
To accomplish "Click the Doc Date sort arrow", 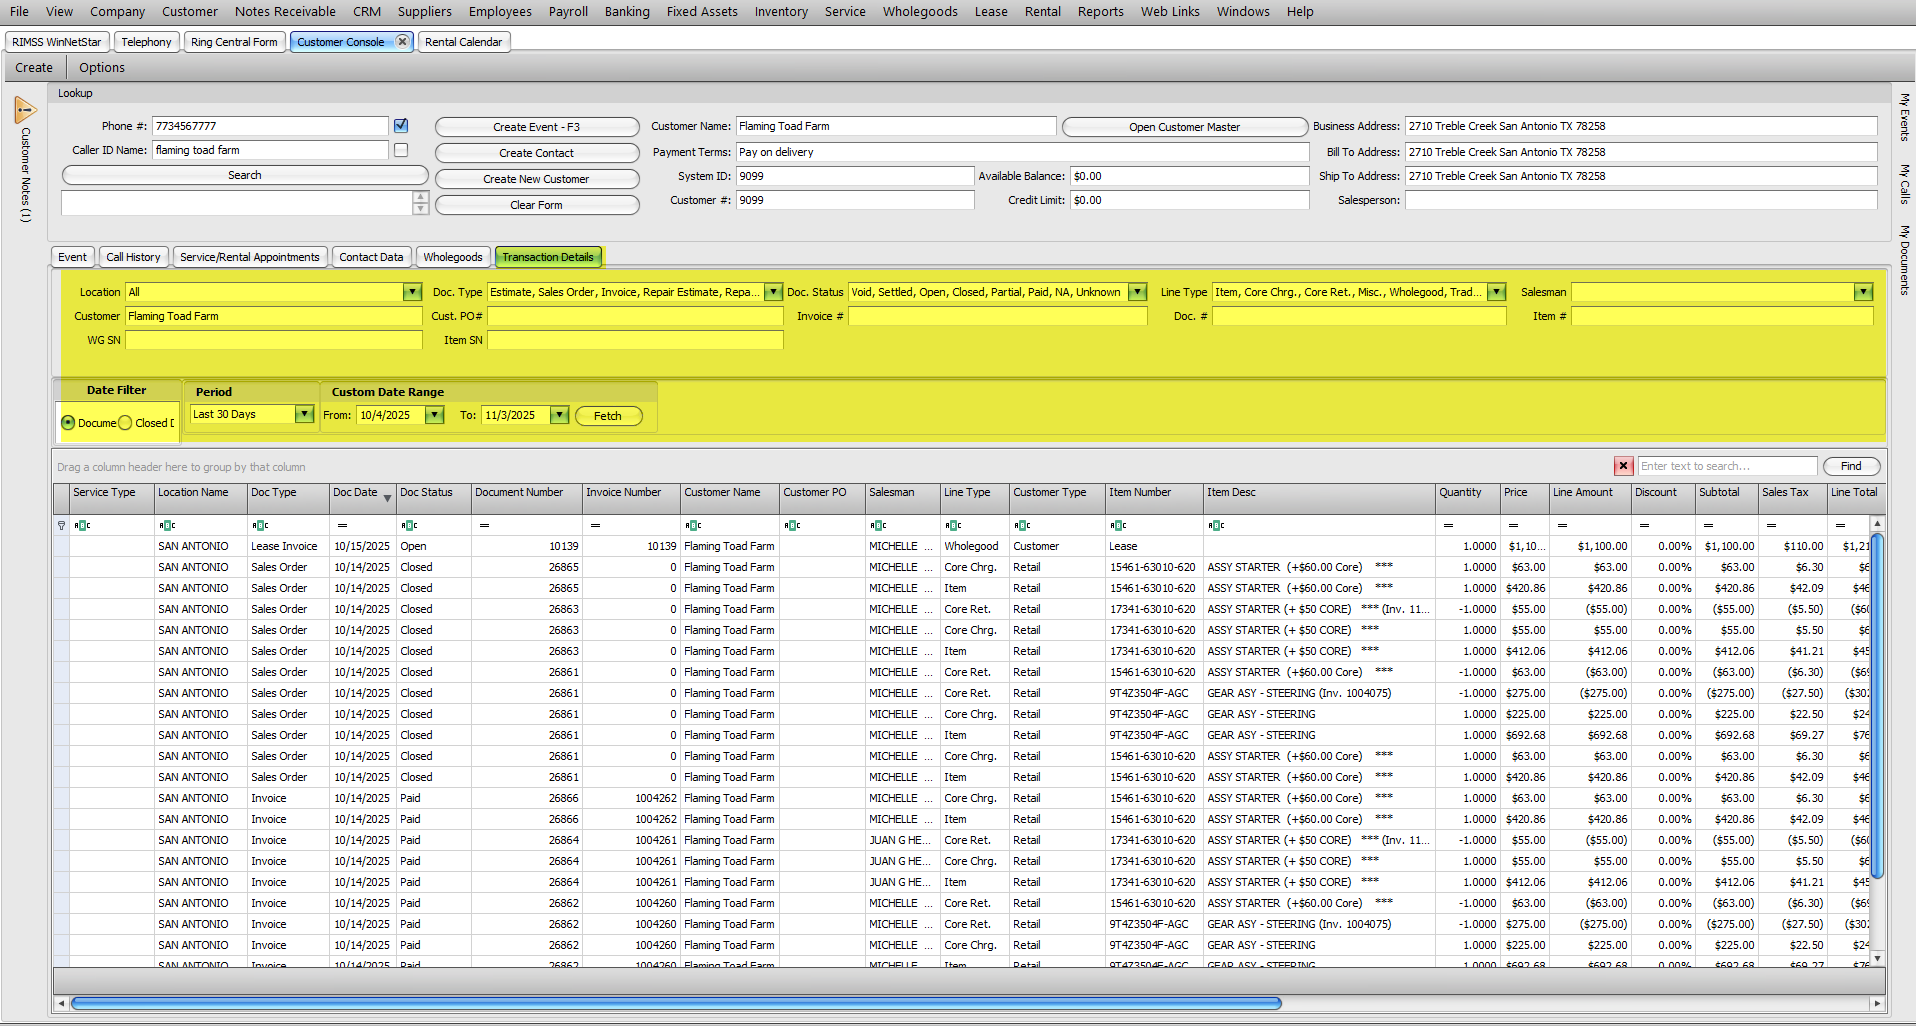I will (387, 498).
